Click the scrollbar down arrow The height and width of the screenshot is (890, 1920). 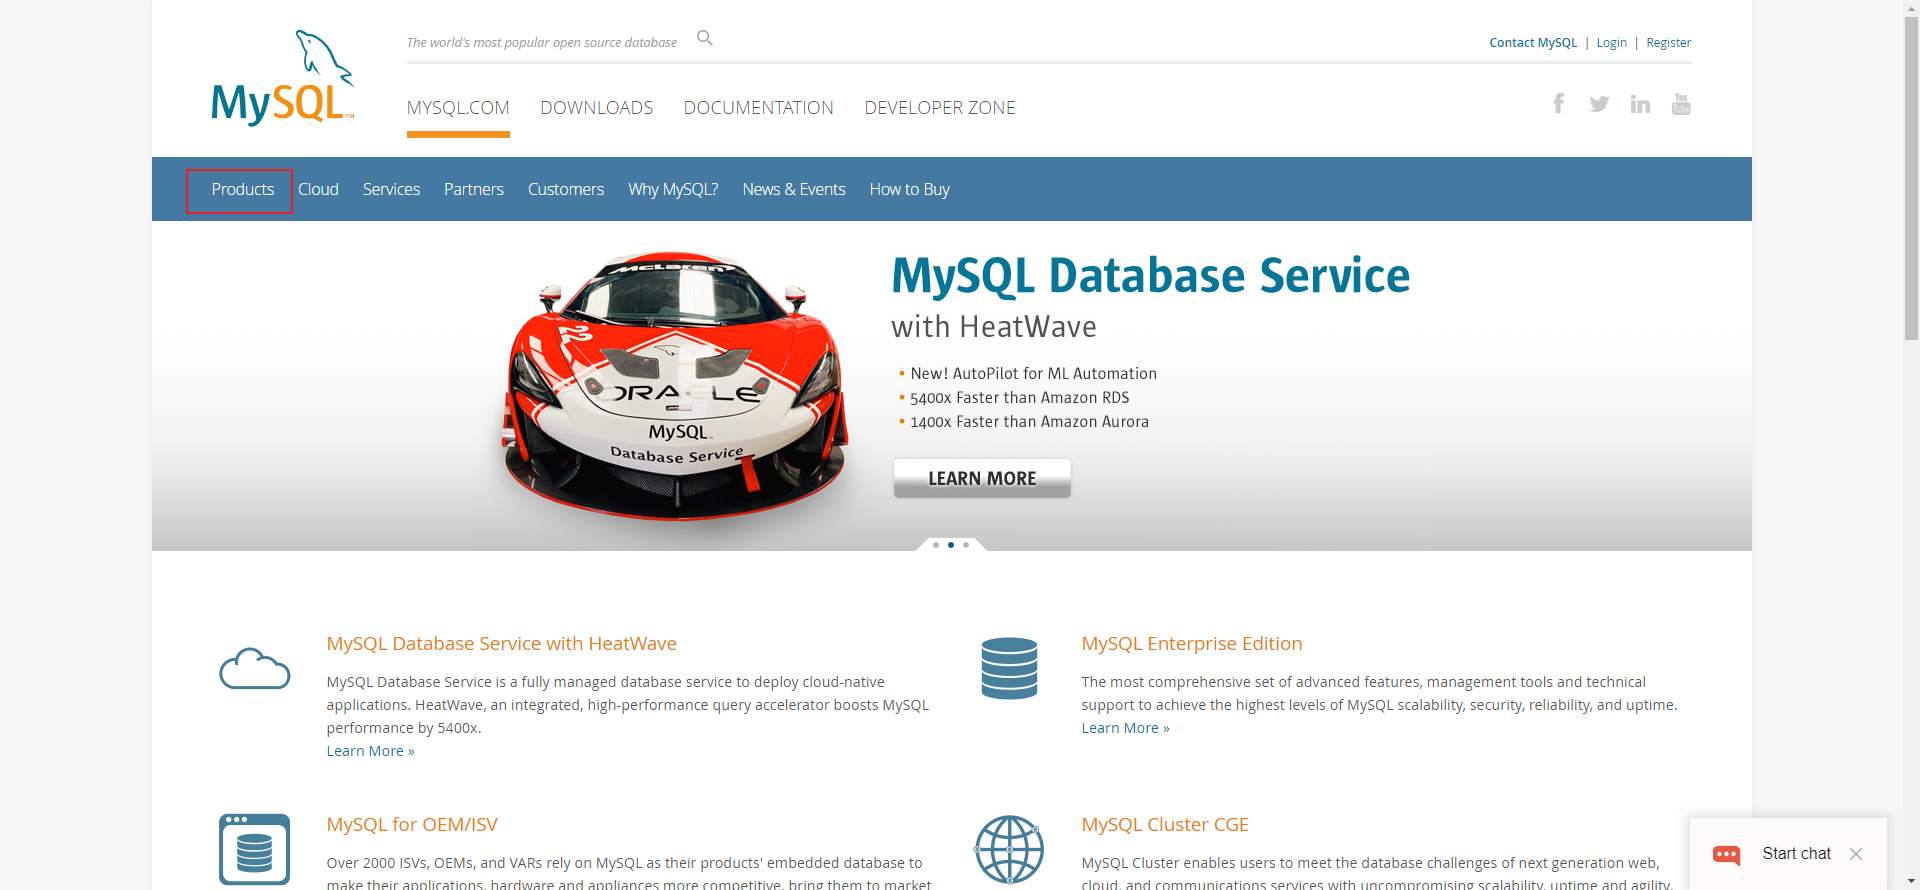(x=1912, y=882)
